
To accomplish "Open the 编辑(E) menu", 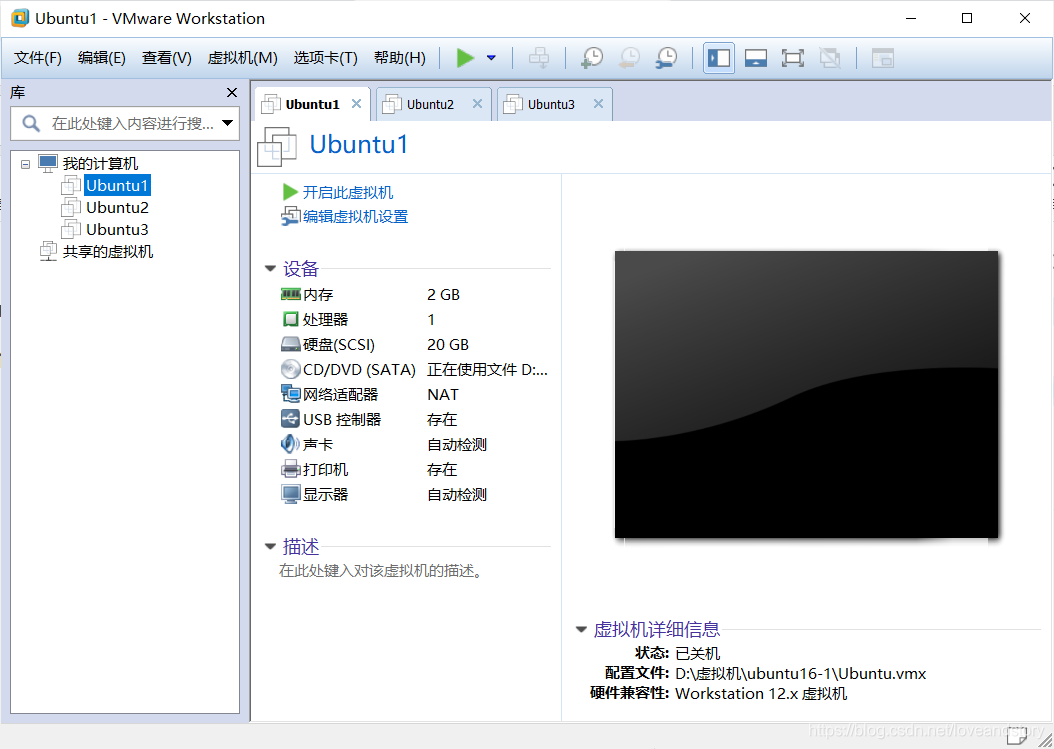I will 102,58.
